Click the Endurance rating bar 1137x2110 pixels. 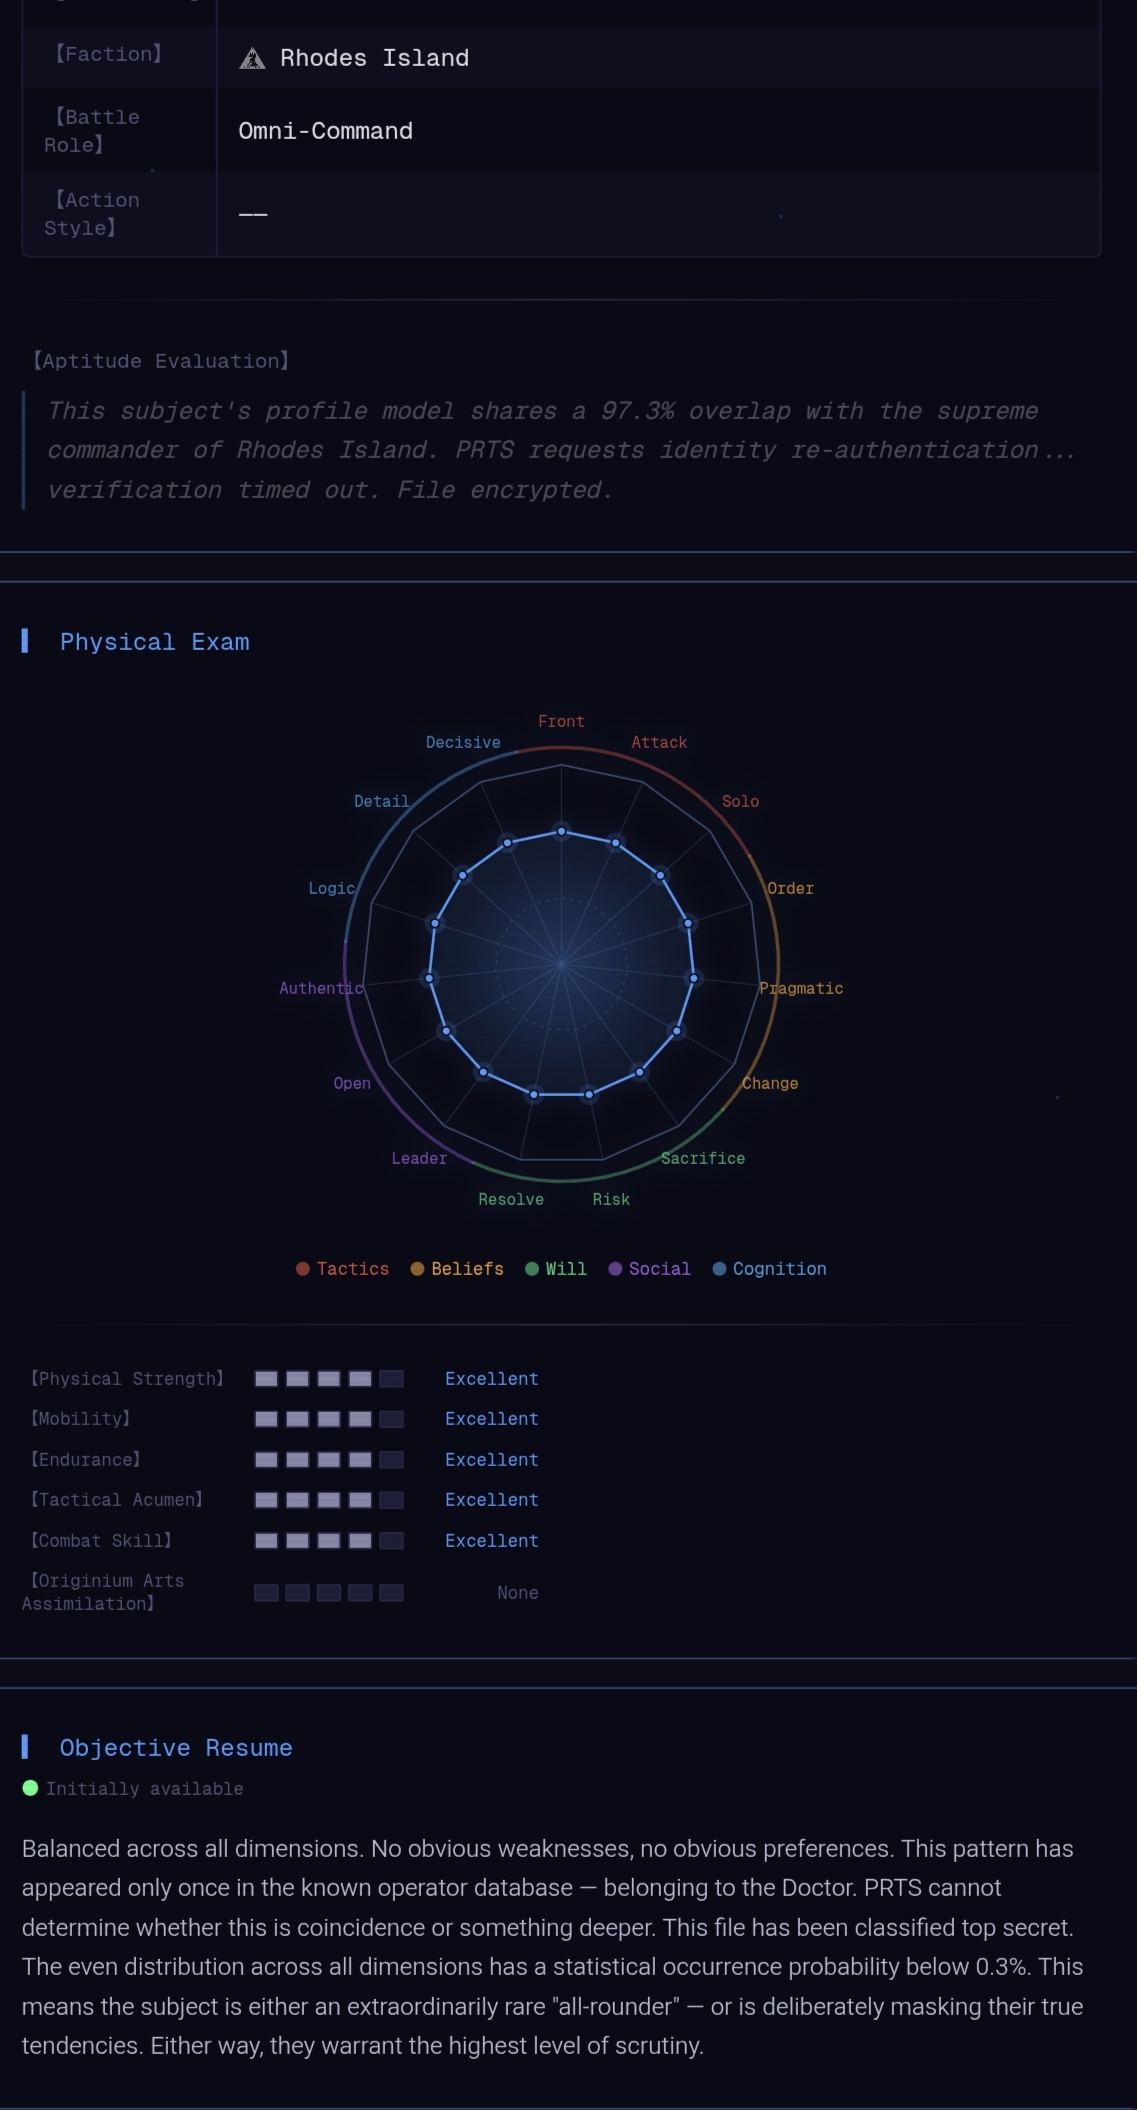coord(329,1460)
